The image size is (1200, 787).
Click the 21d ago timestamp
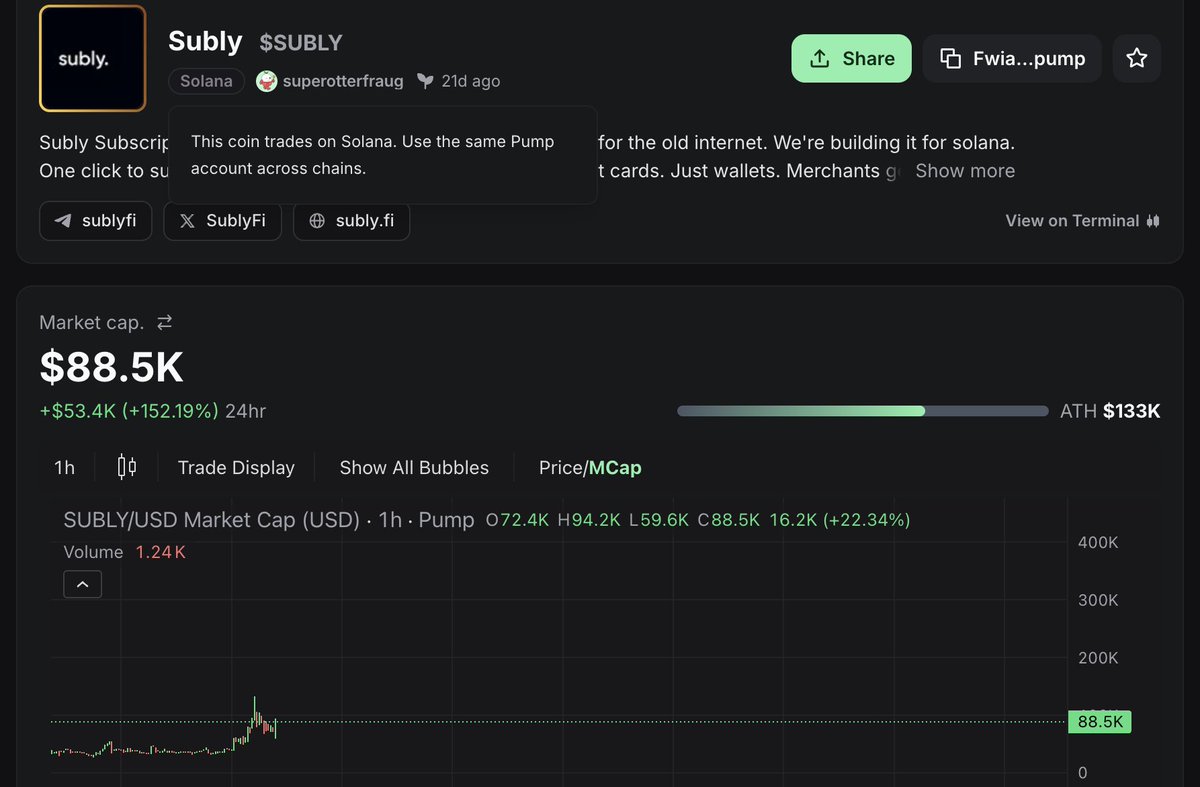(x=470, y=81)
